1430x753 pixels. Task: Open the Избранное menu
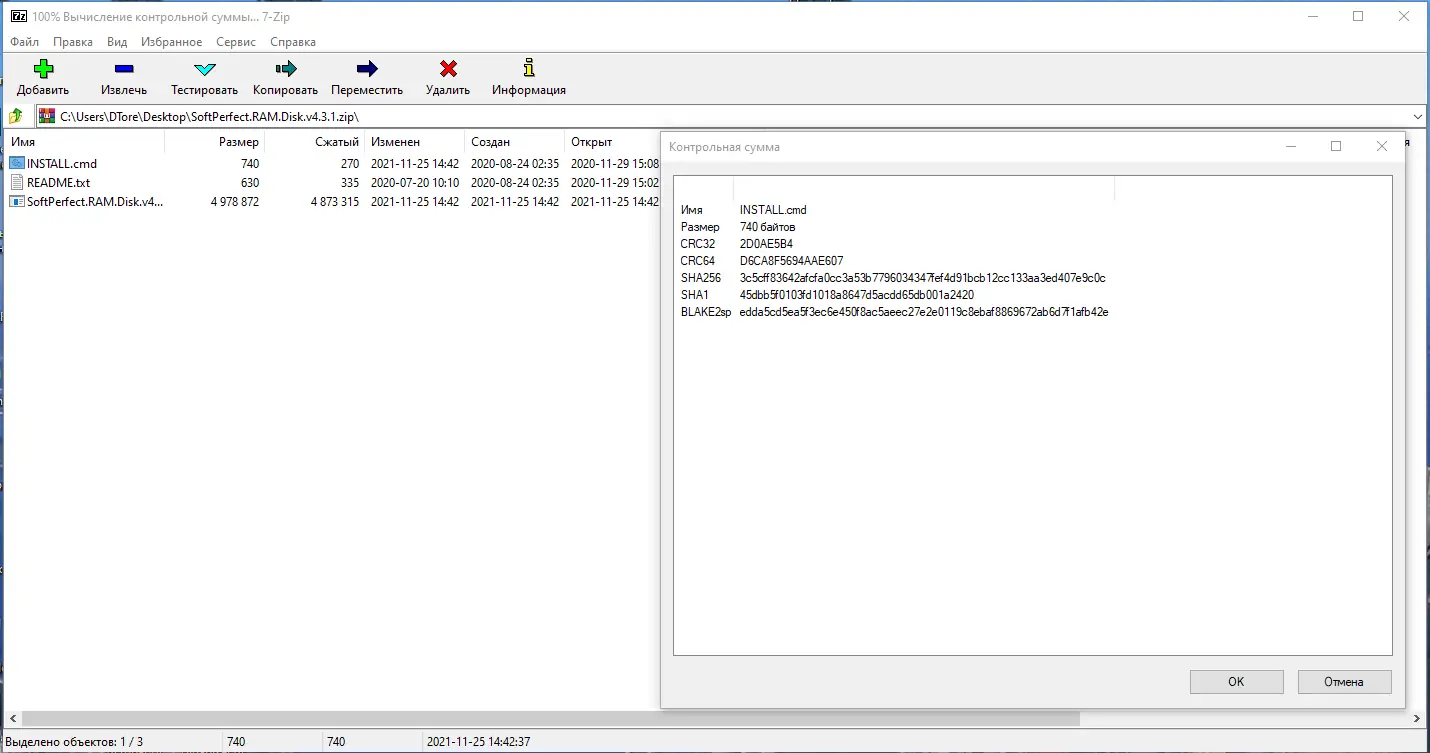point(172,42)
